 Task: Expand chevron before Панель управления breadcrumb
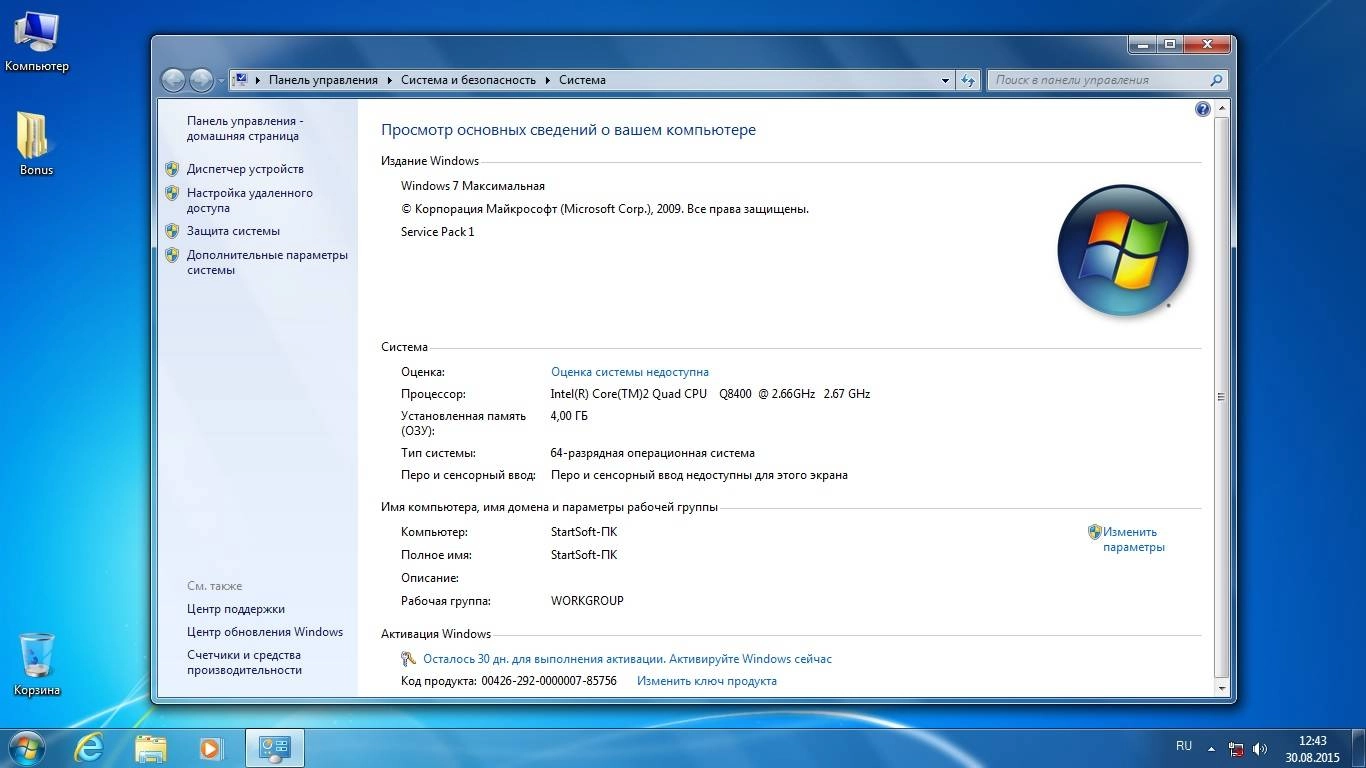[x=258, y=80]
